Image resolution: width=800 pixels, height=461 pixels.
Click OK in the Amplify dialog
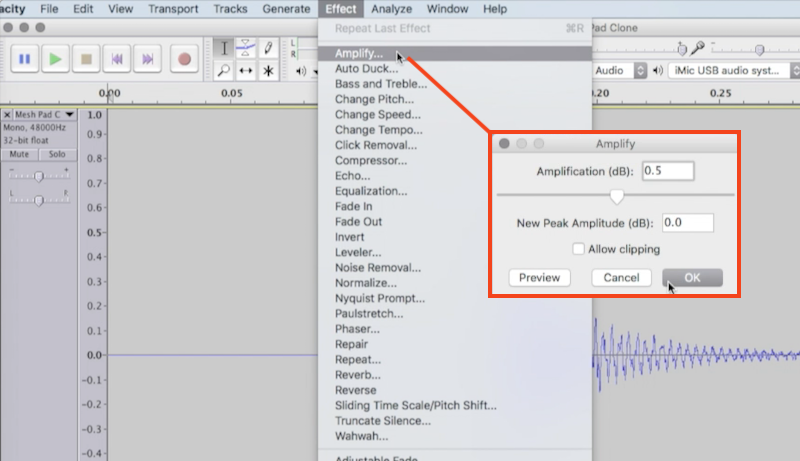pos(693,278)
